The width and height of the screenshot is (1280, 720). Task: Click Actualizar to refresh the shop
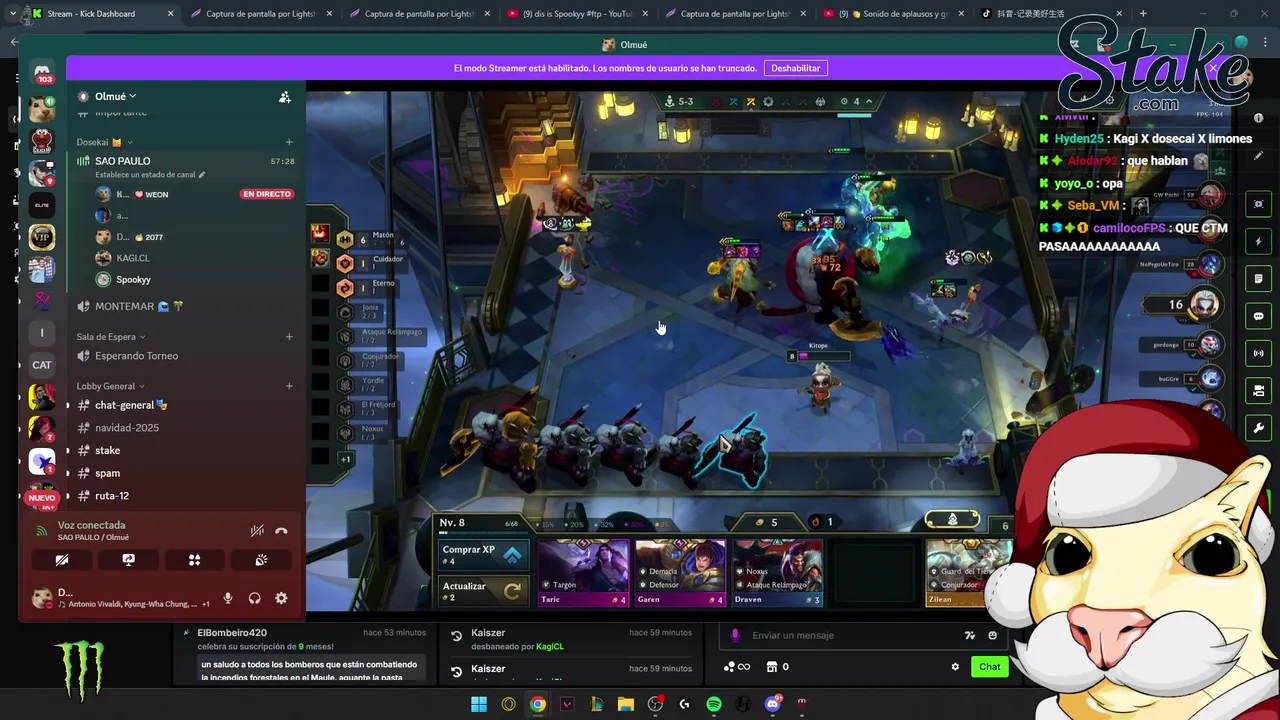click(483, 591)
